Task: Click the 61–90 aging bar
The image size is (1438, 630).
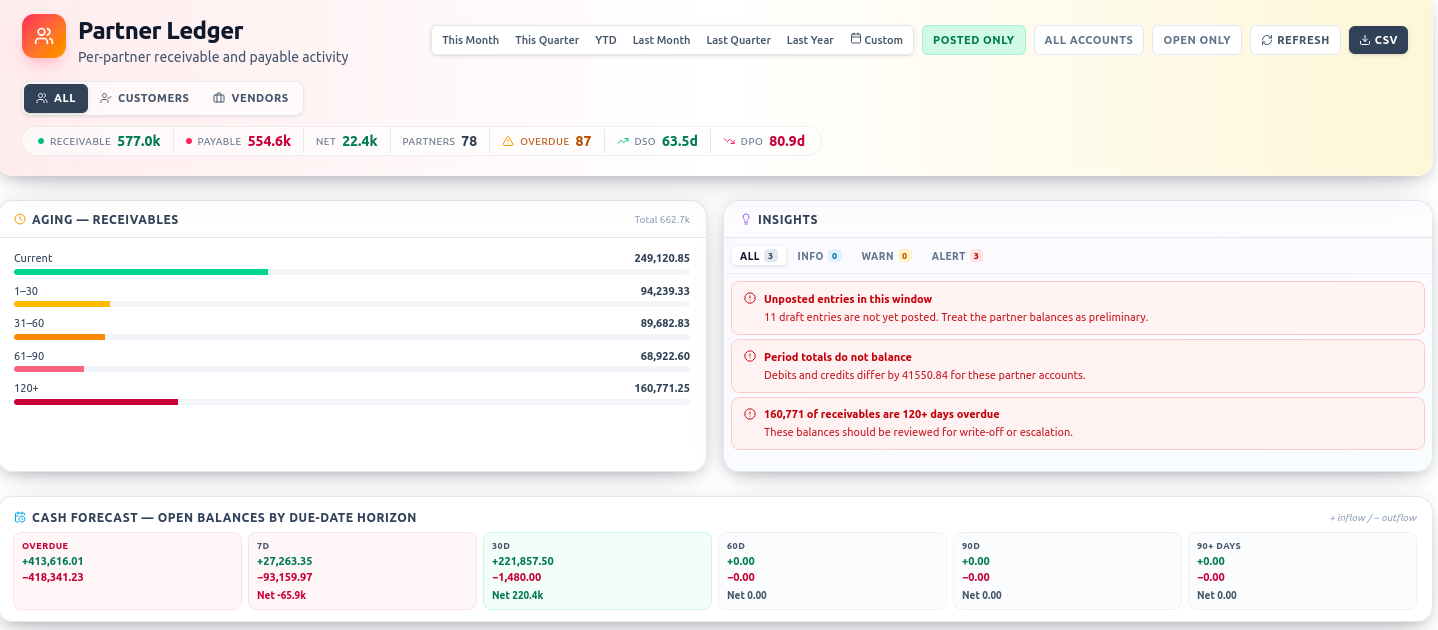Action: (352, 369)
